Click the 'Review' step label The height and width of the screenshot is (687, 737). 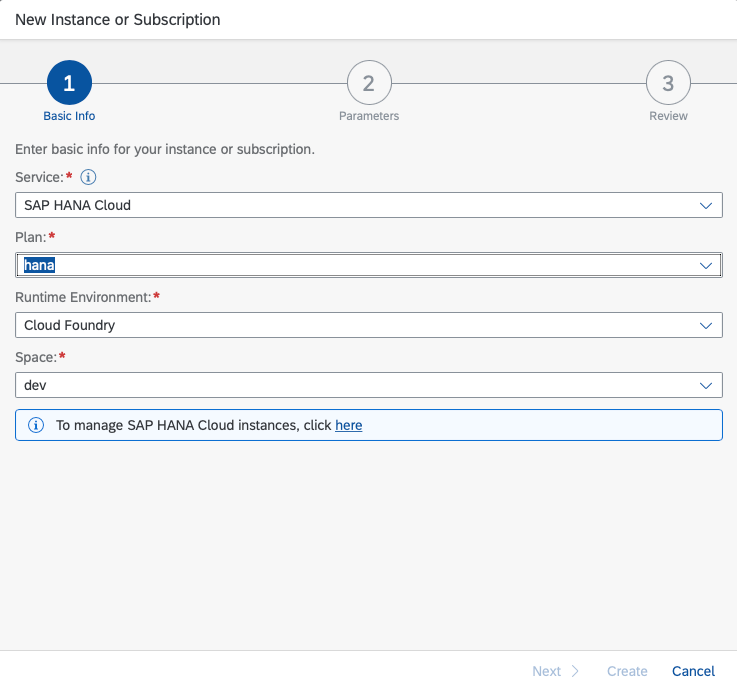(668, 116)
